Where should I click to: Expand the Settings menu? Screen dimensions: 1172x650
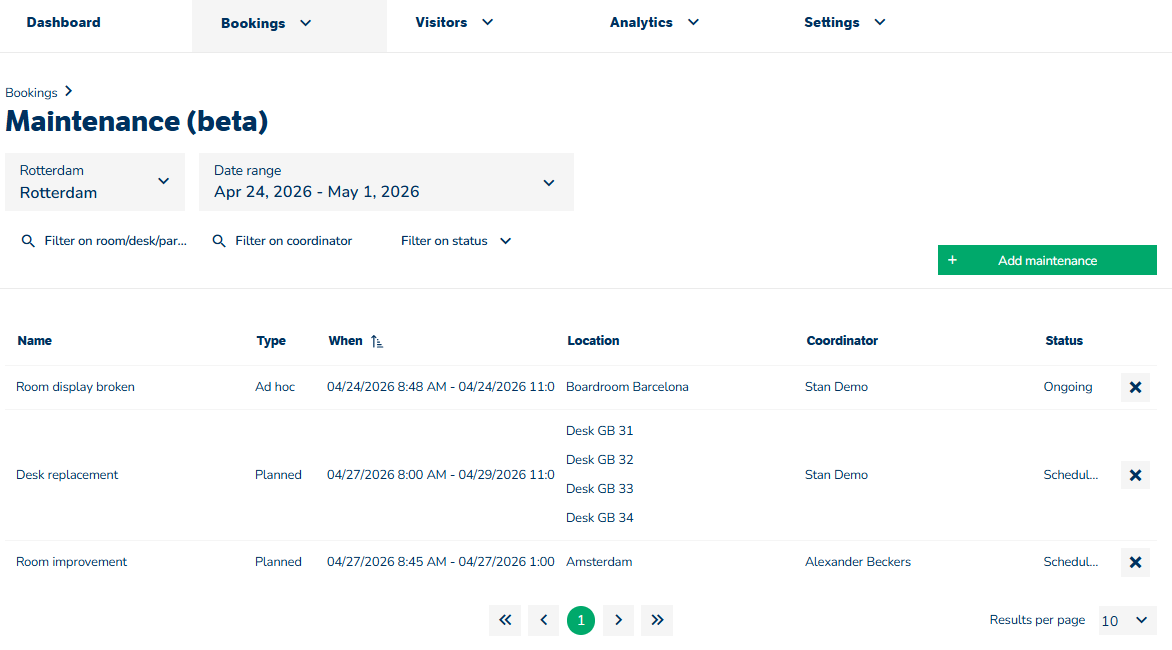point(844,22)
